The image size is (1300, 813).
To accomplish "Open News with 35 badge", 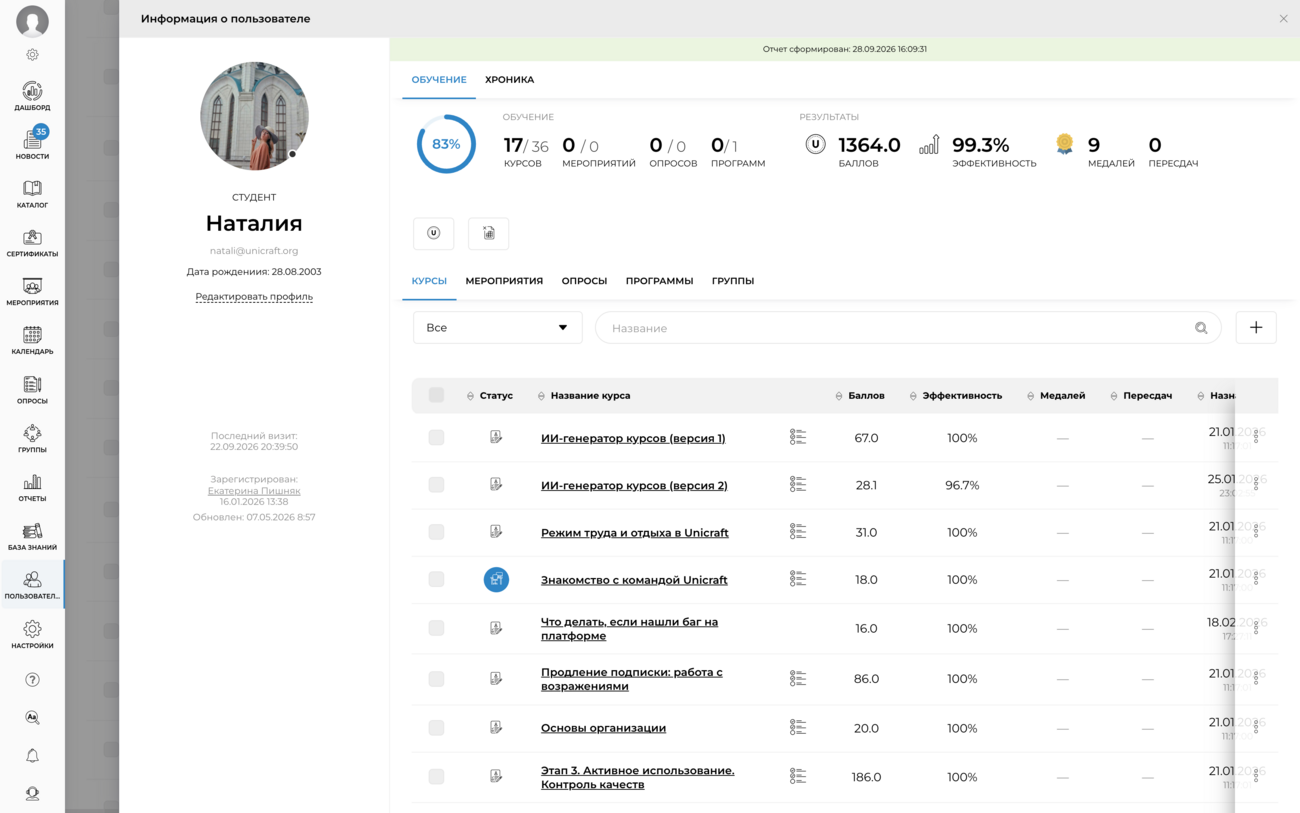I will [32, 144].
